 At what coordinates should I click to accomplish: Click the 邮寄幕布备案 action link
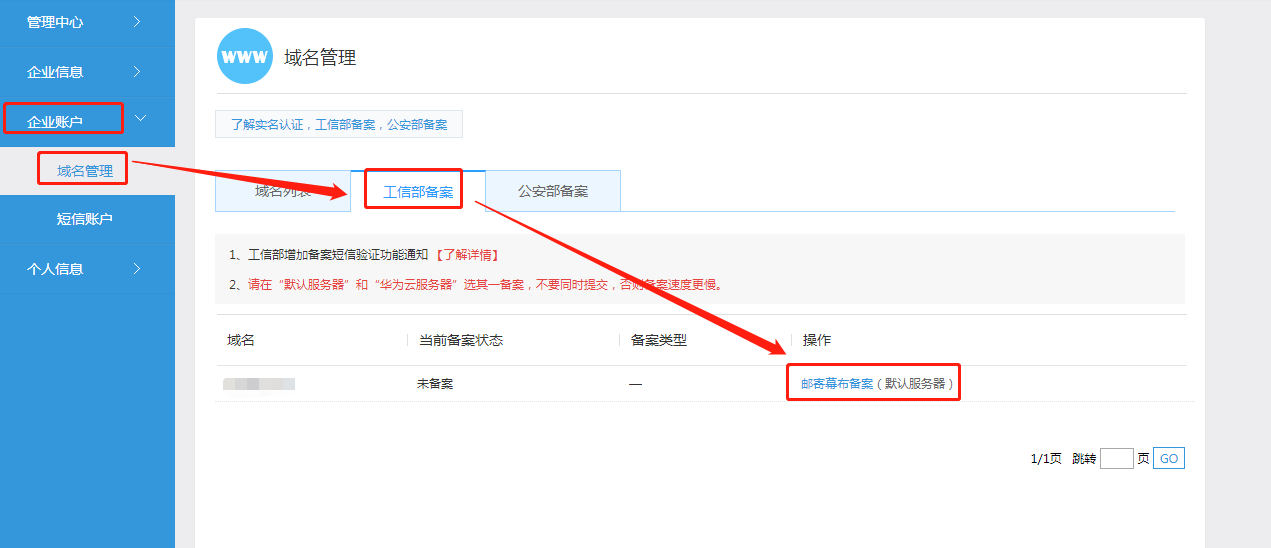(x=837, y=383)
